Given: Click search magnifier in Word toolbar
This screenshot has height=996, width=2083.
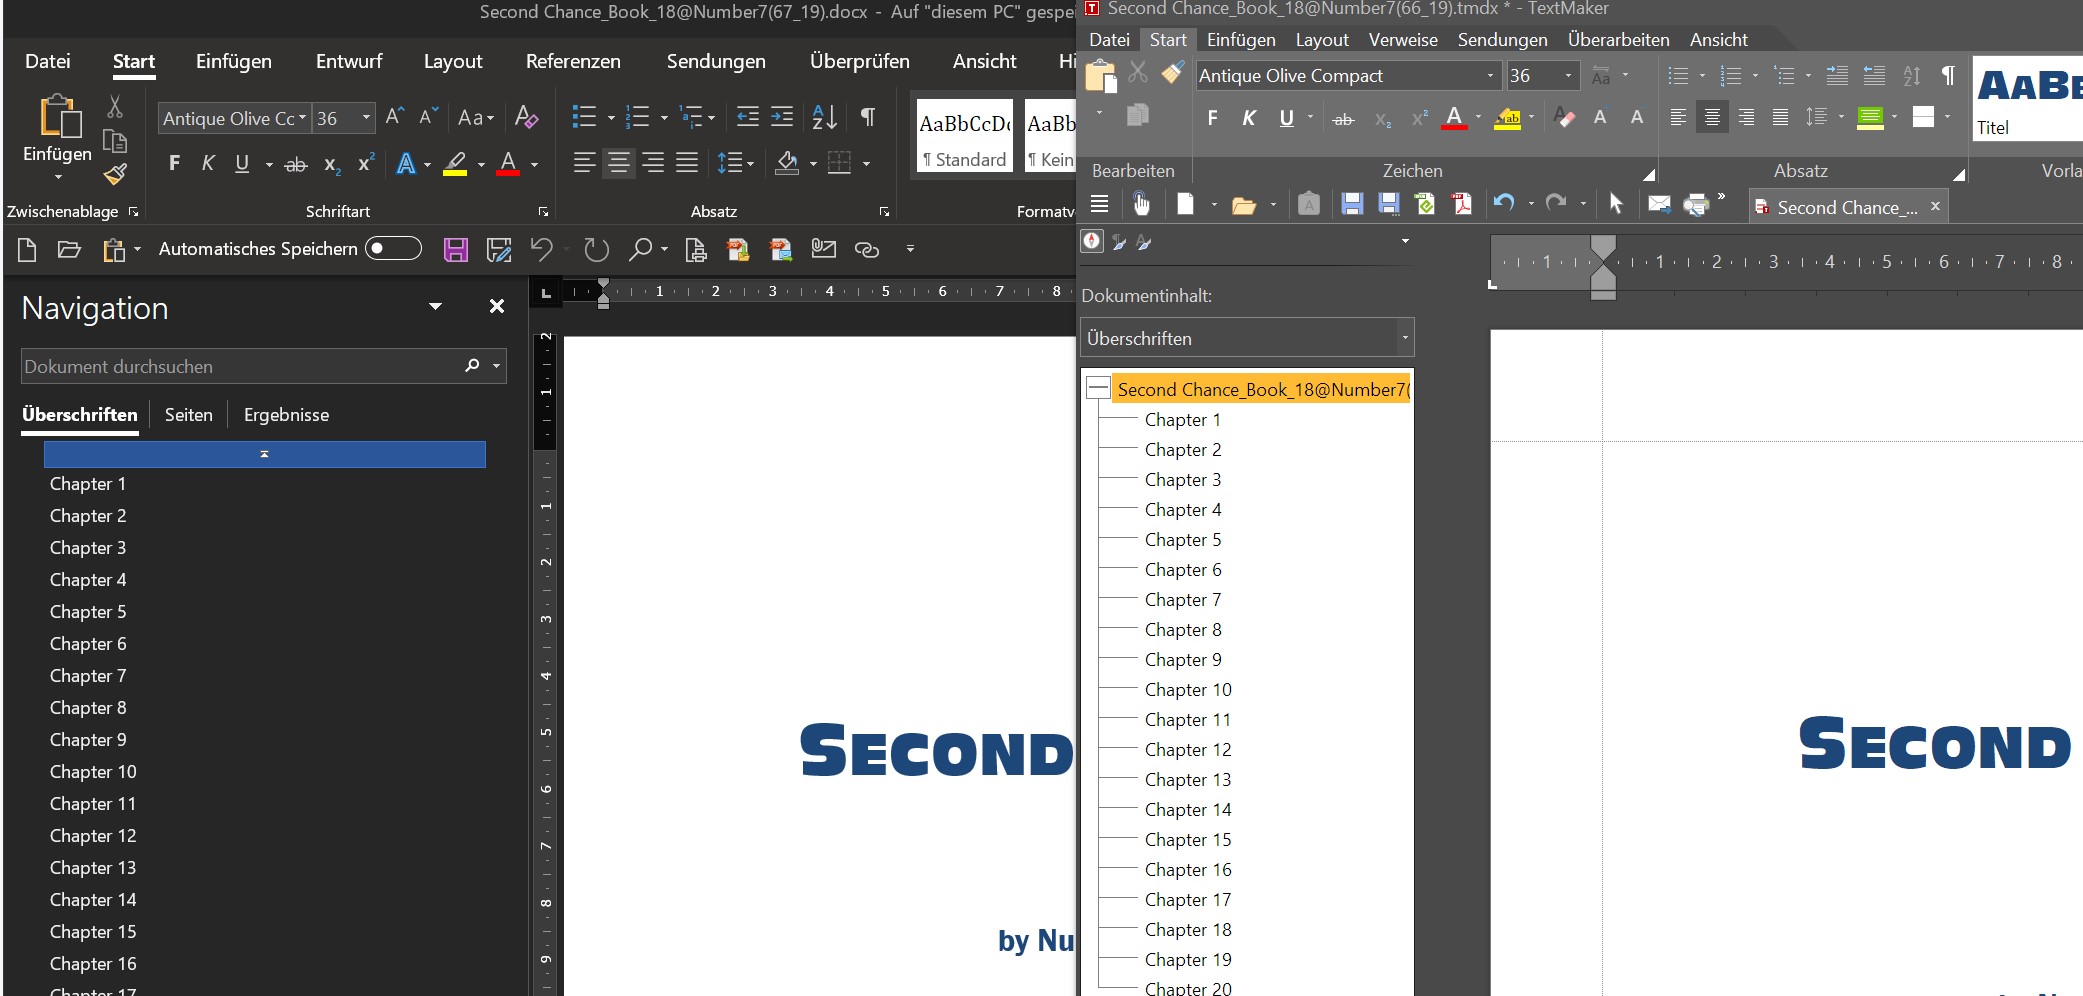Looking at the screenshot, I should [640, 249].
